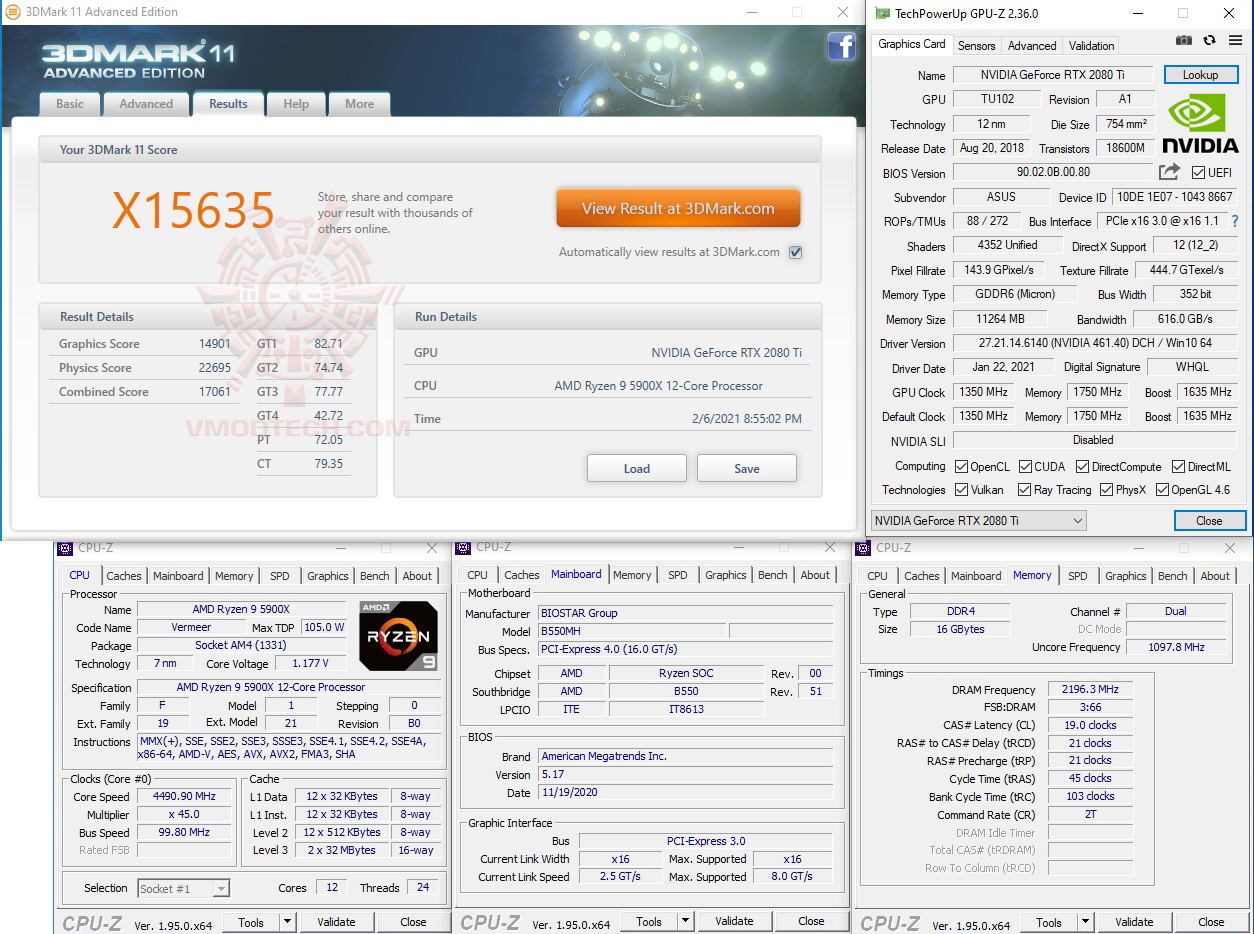Click the Close button in GPU-Z

(x=1209, y=520)
